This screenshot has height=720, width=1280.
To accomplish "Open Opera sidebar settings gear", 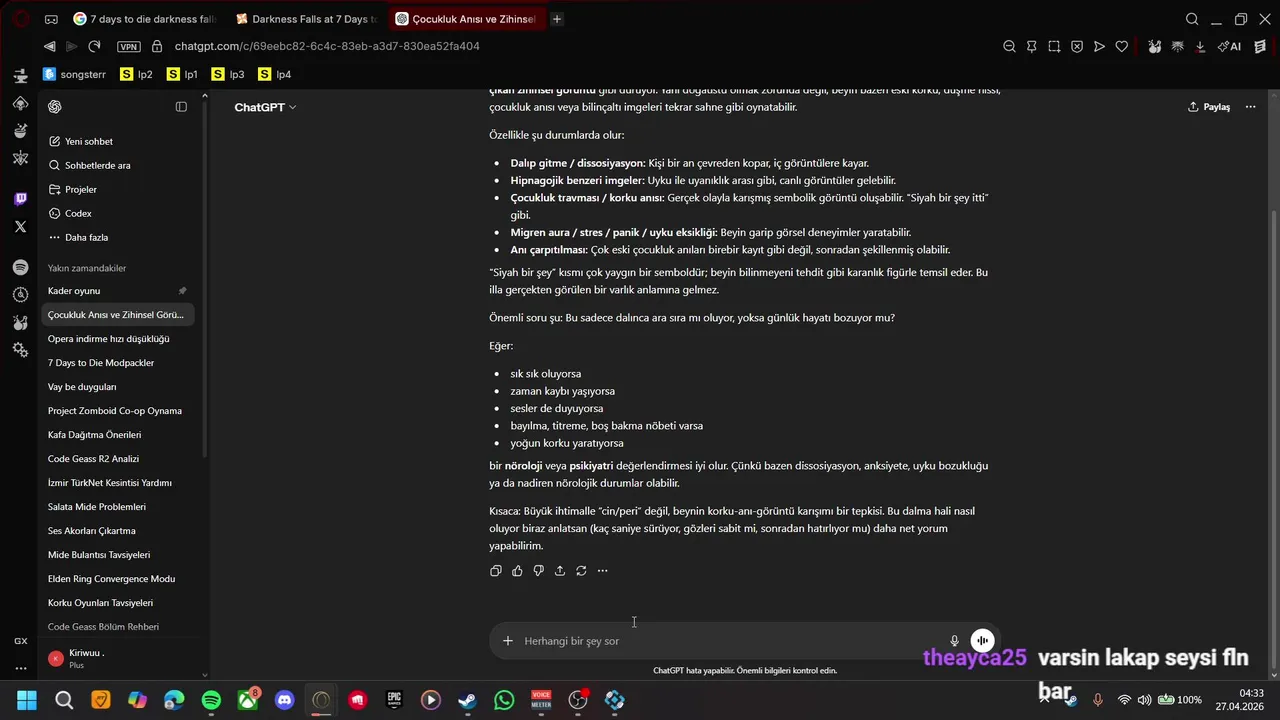I will click(20, 350).
